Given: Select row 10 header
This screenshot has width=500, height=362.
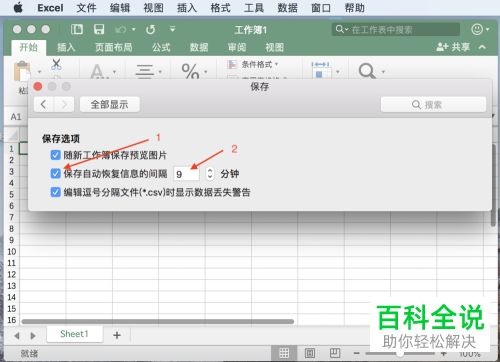Looking at the screenshot, I should (12, 251).
